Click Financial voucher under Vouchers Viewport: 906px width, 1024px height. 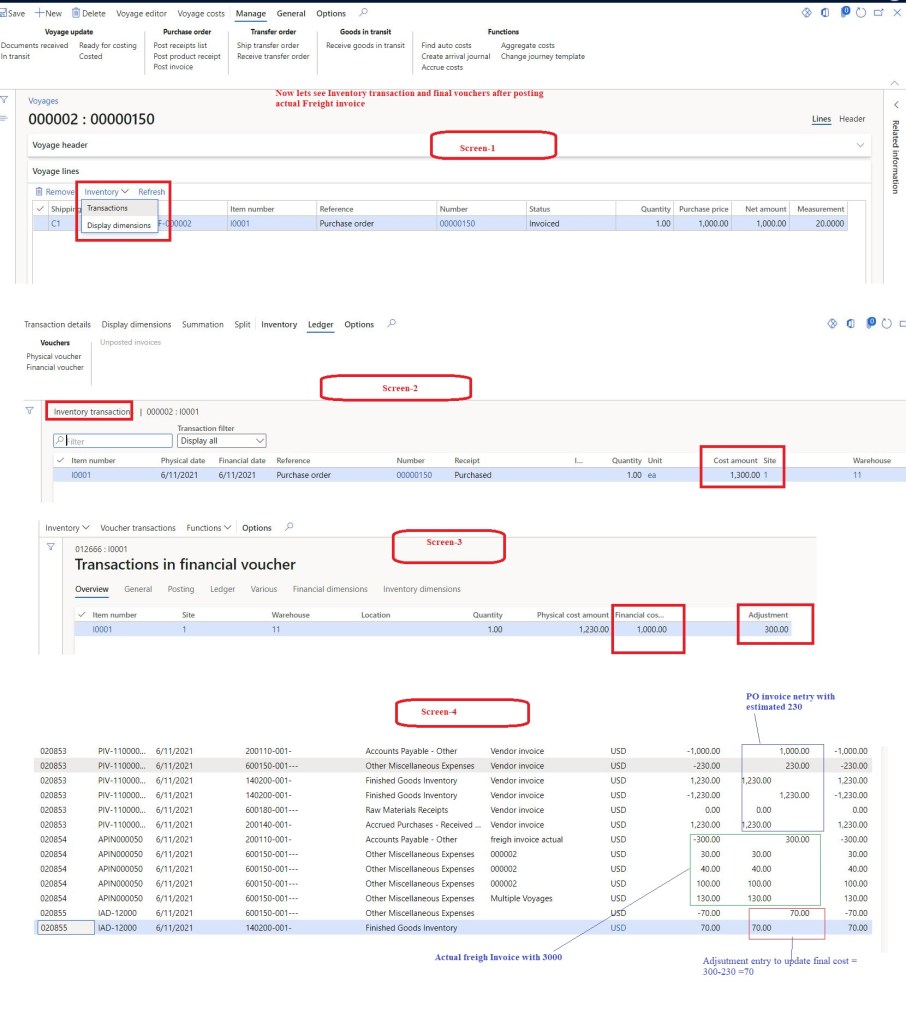coord(55,367)
